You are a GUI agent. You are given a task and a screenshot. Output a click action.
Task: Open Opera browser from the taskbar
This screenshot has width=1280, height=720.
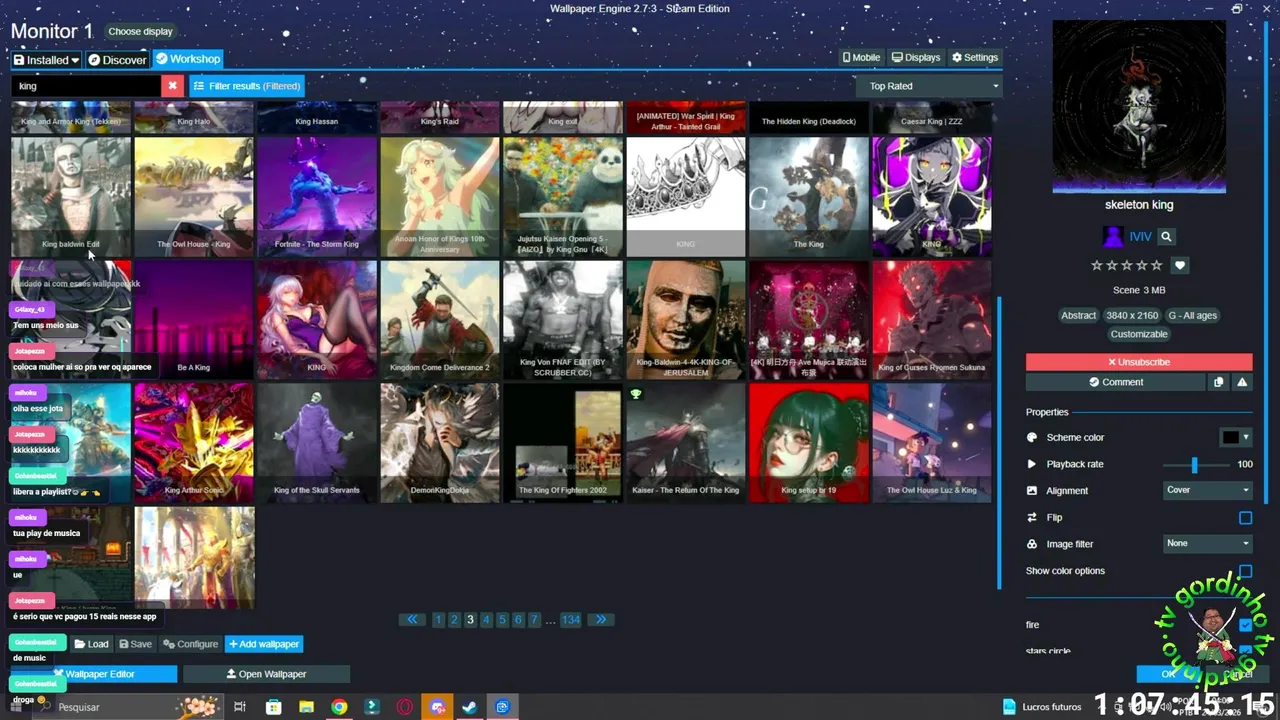(405, 707)
